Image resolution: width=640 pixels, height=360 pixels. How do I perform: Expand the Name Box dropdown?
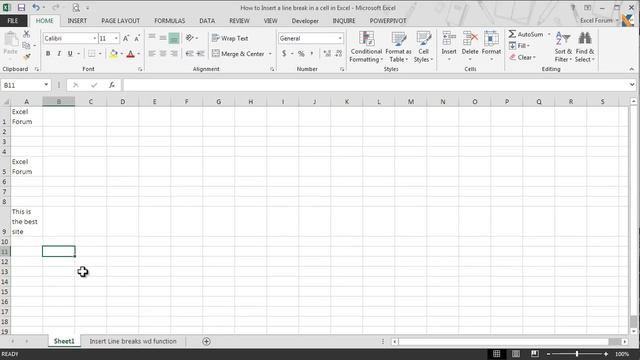click(46, 85)
